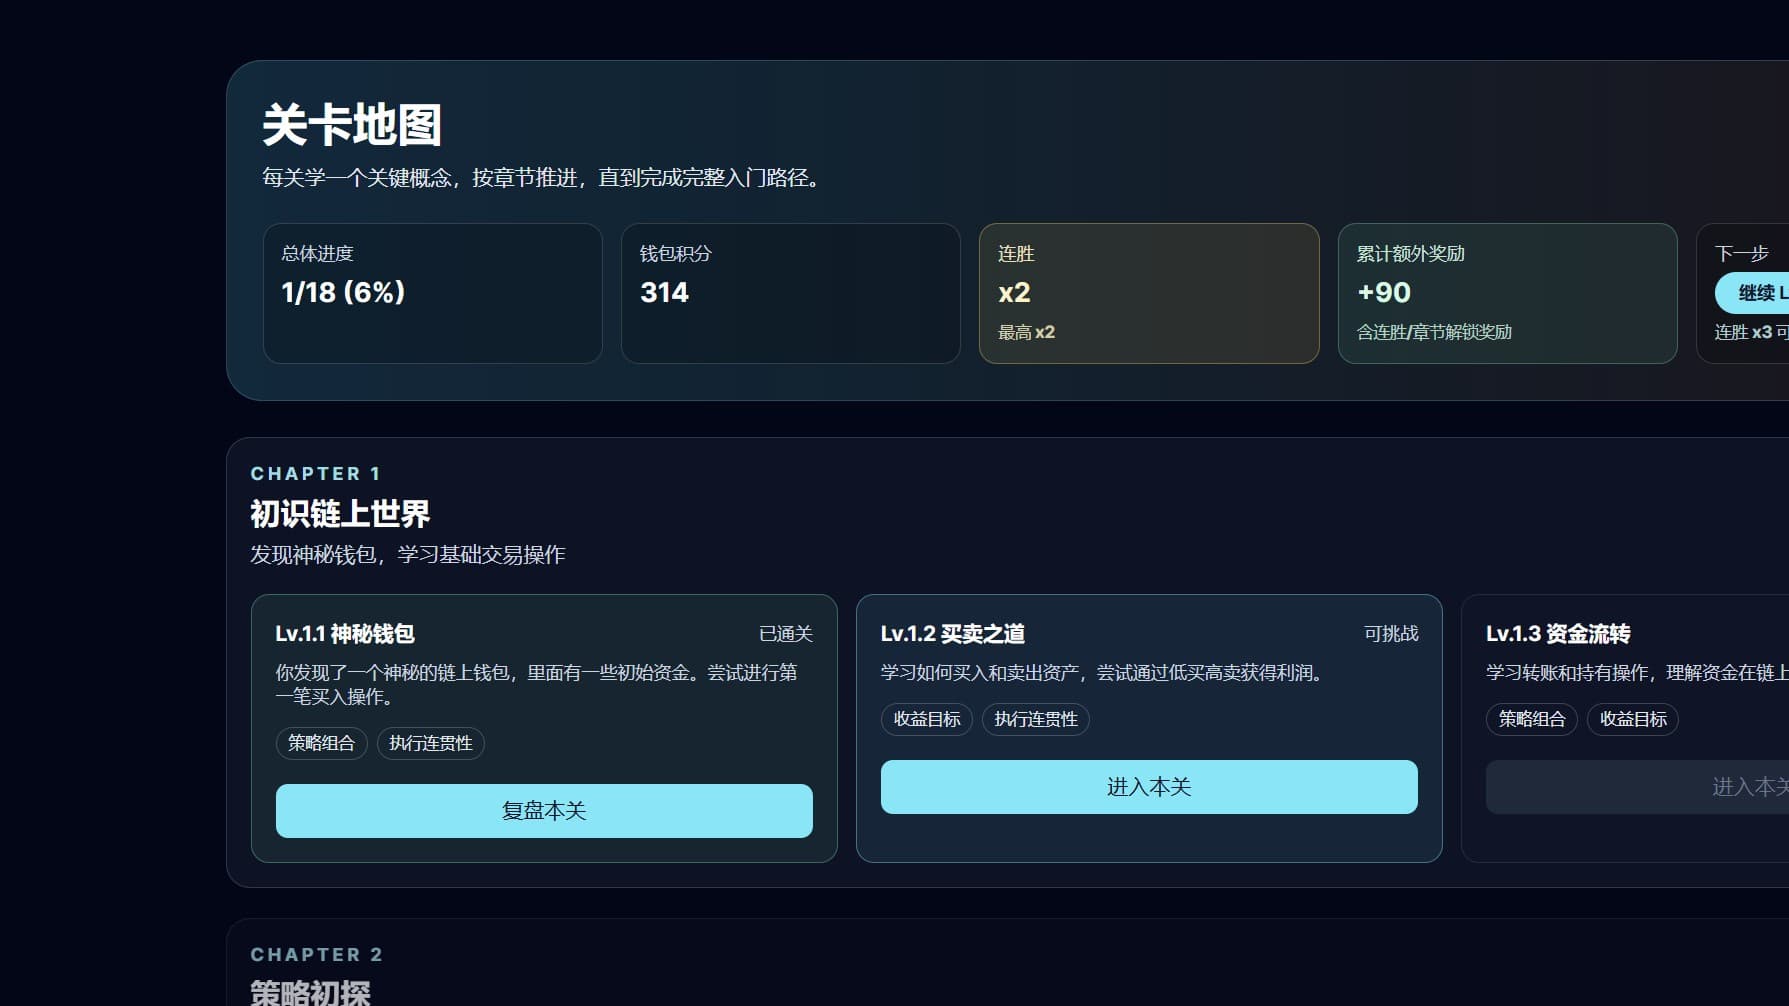Select the 执行连贯性 tag on Lv.1.1

(x=430, y=743)
